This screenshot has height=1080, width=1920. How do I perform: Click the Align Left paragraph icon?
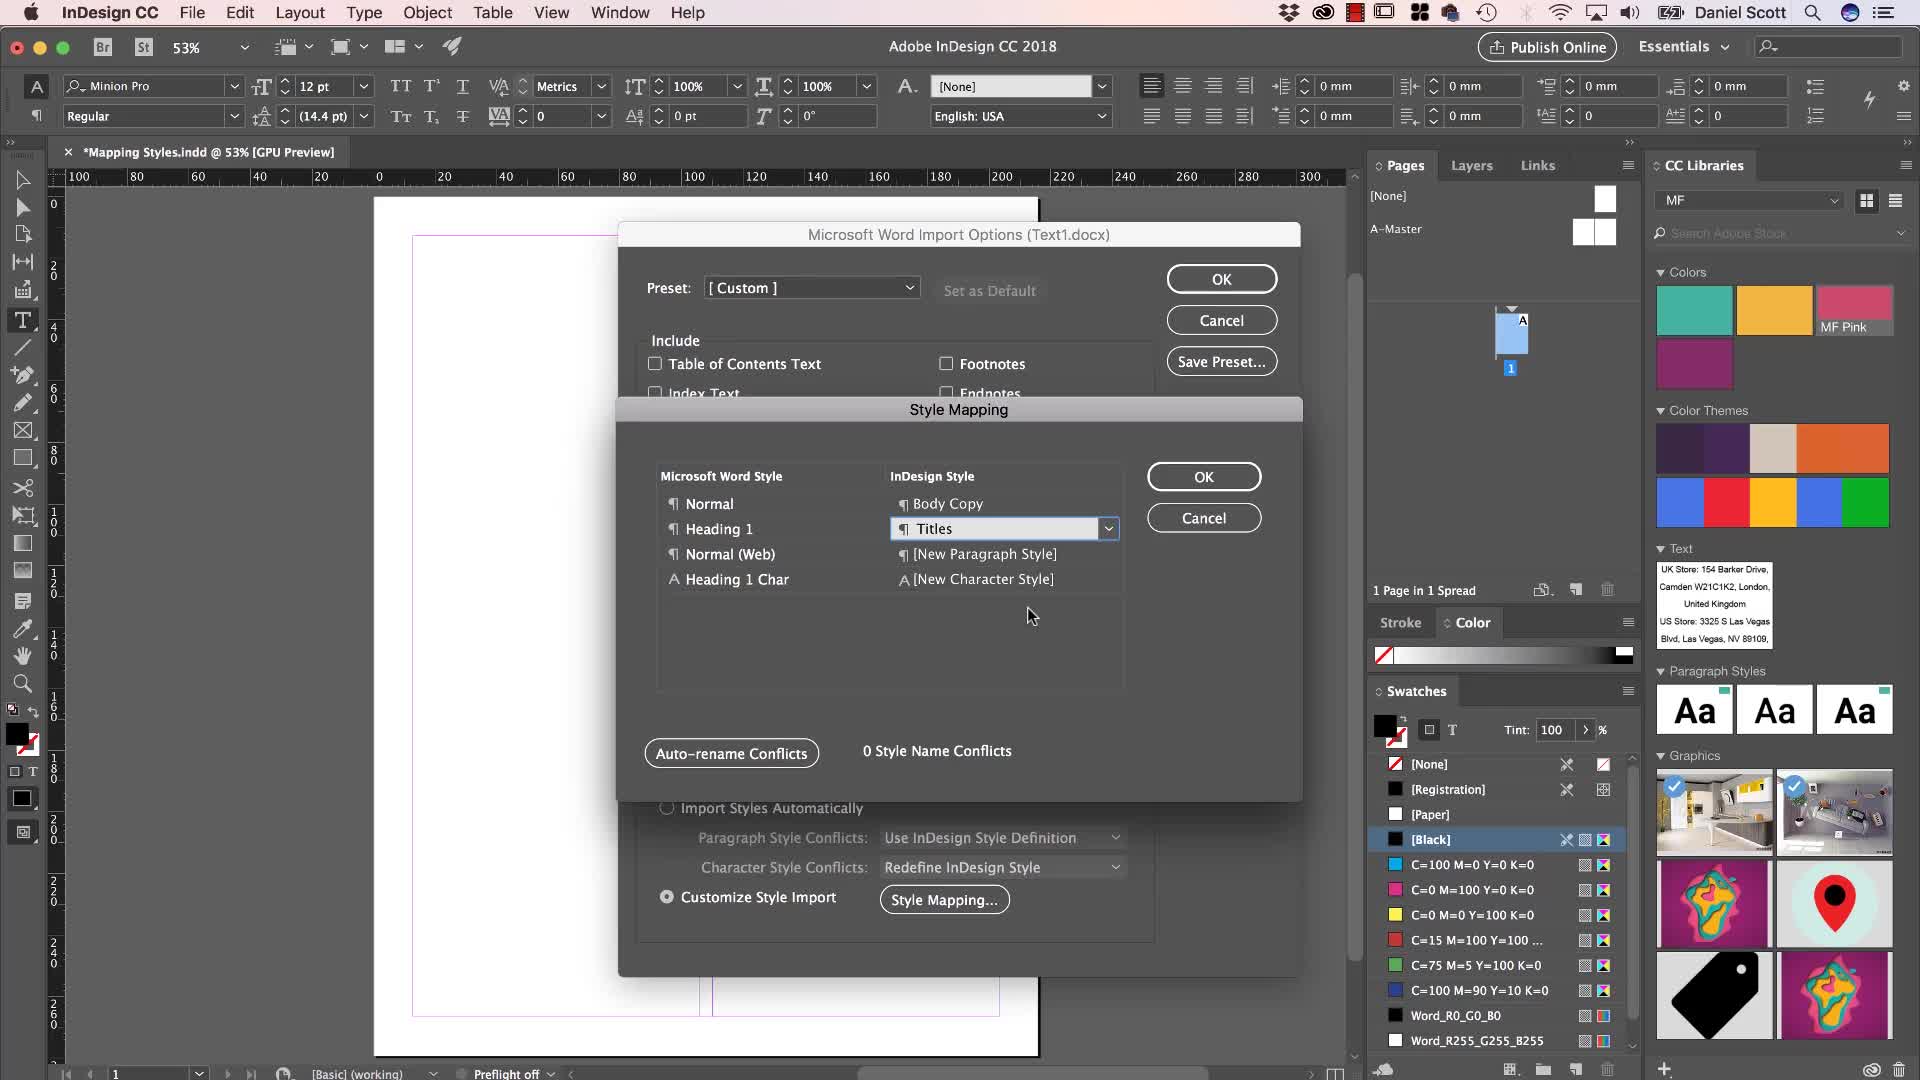(1152, 86)
